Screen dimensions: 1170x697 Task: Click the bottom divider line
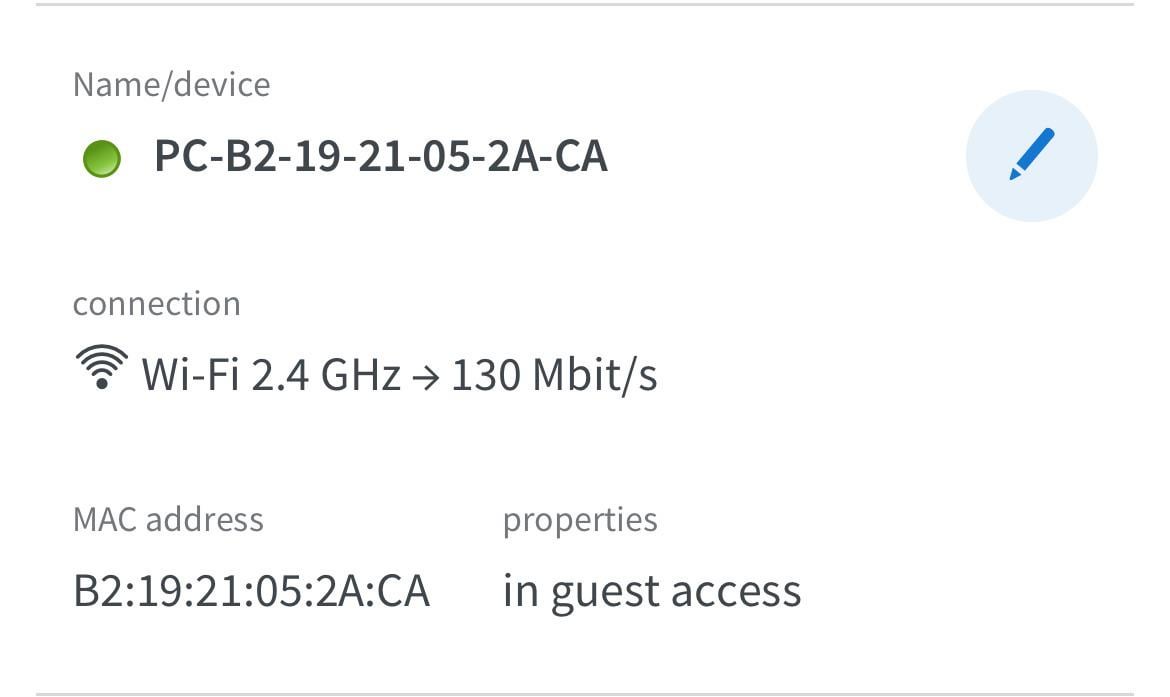585,693
